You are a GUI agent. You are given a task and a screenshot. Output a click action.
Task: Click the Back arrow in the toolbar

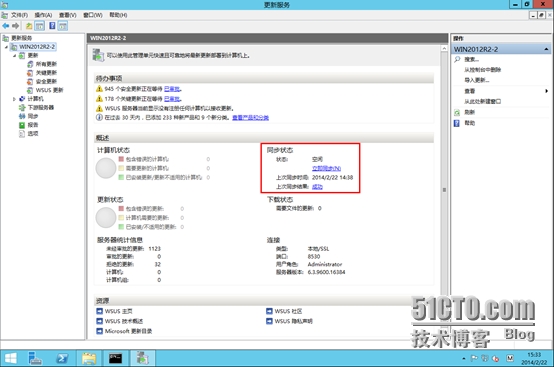[x=6, y=26]
